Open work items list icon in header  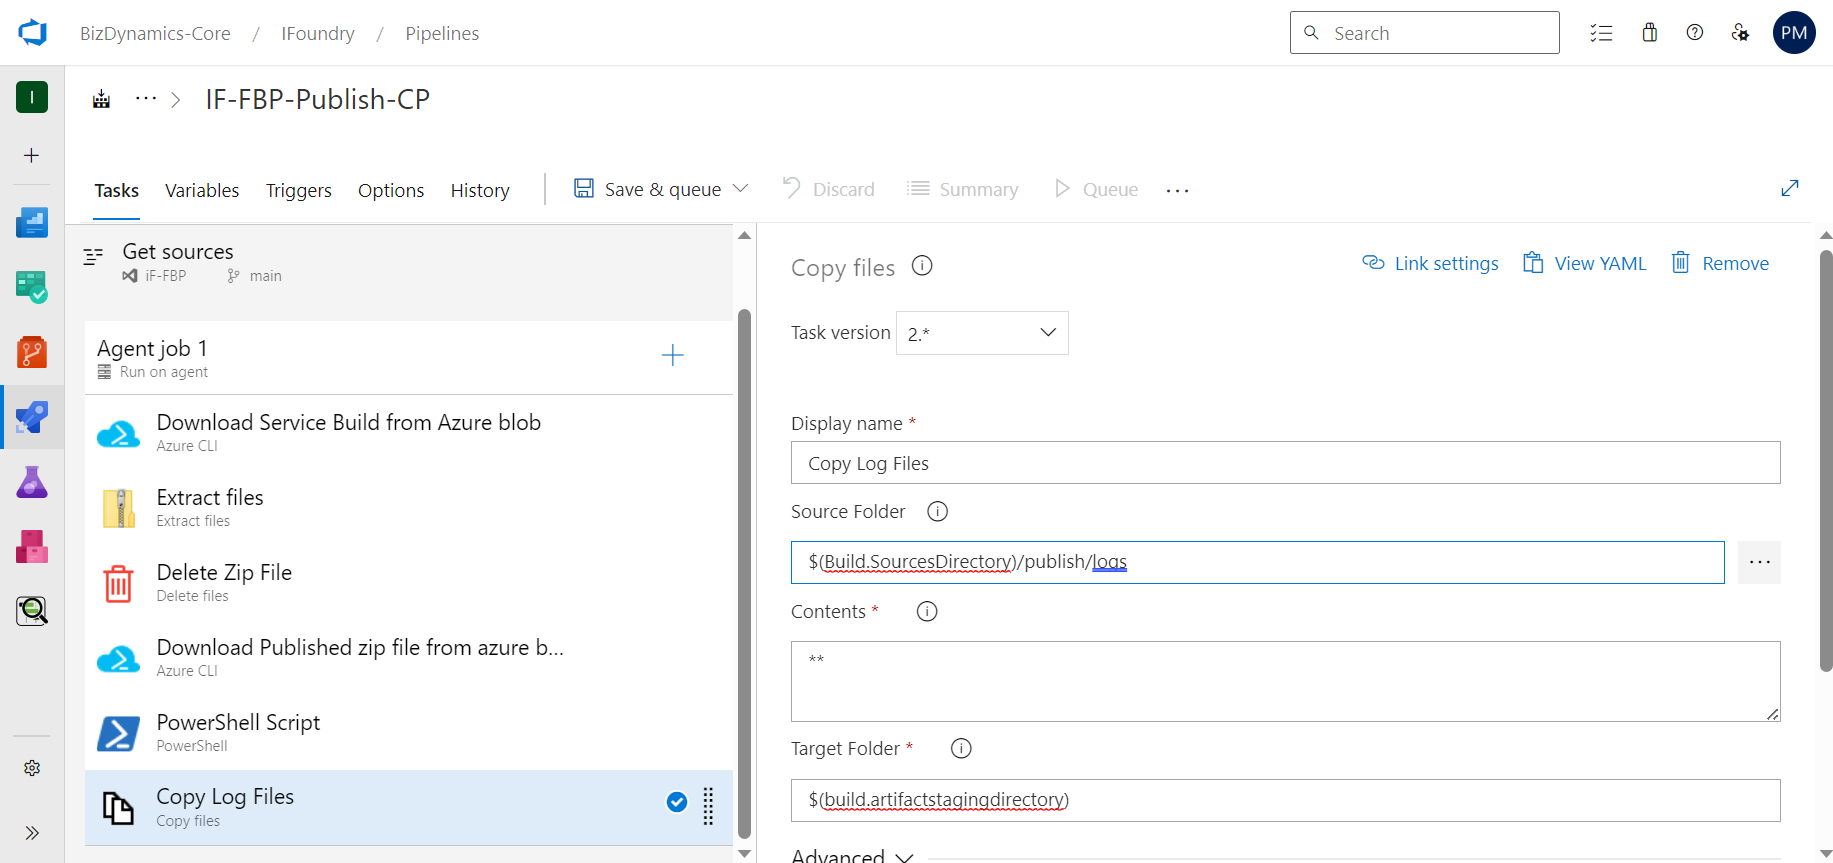click(1601, 33)
